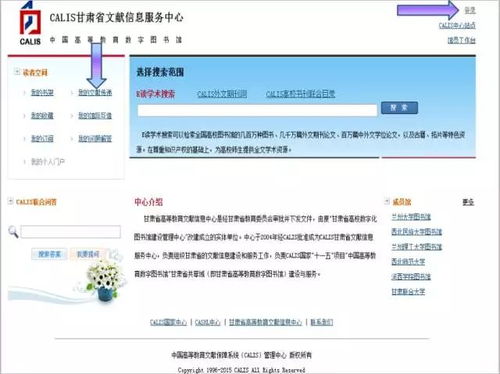Open the 甘肃联合大学 member link

coord(408,292)
